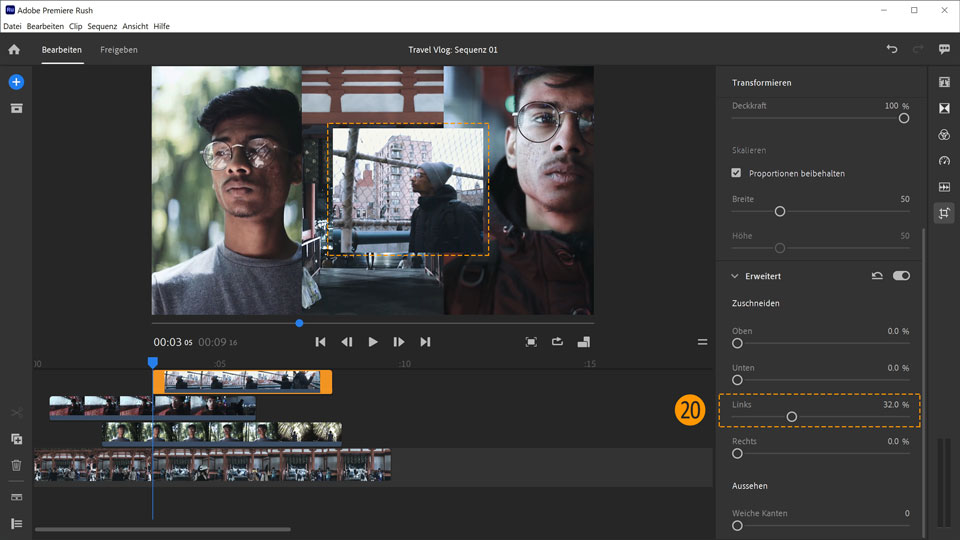Open the Transitions panel icon
Image resolution: width=960 pixels, height=540 pixels.
(944, 109)
